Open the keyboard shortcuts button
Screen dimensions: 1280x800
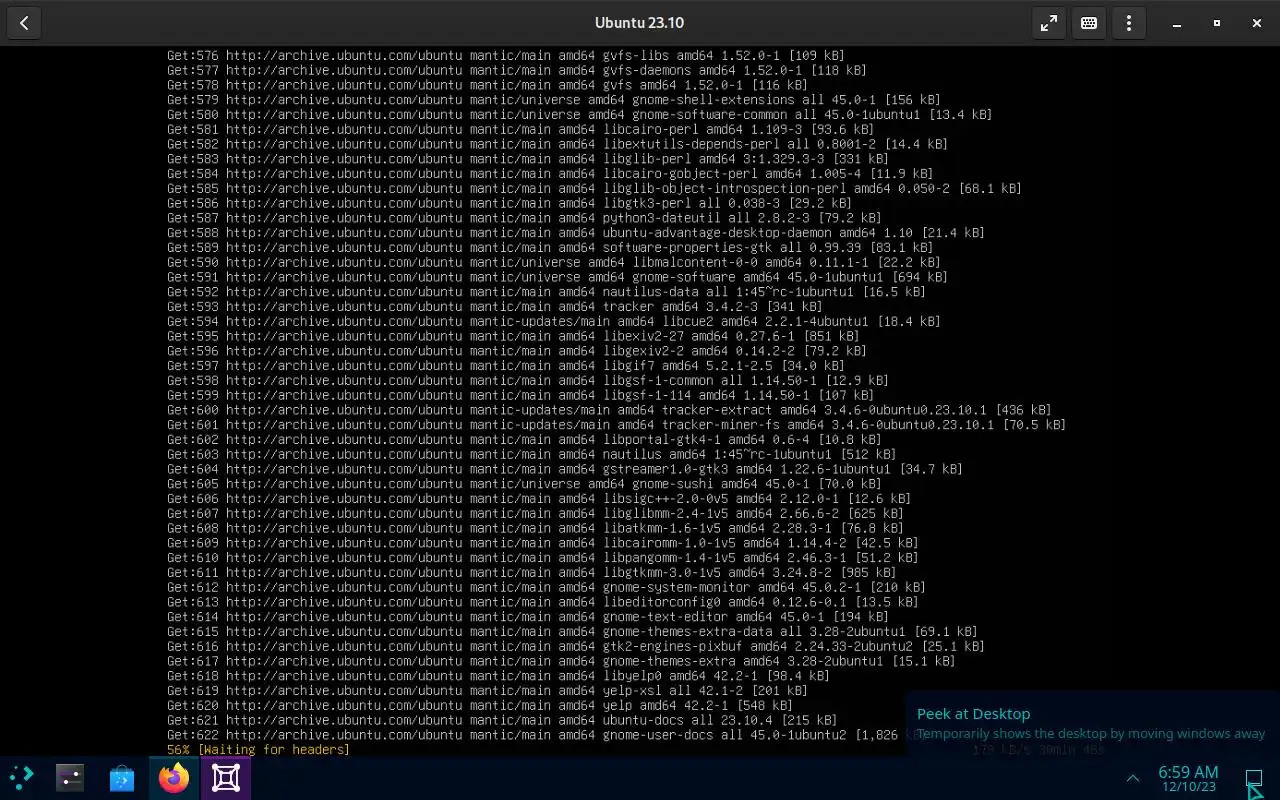tap(1089, 23)
